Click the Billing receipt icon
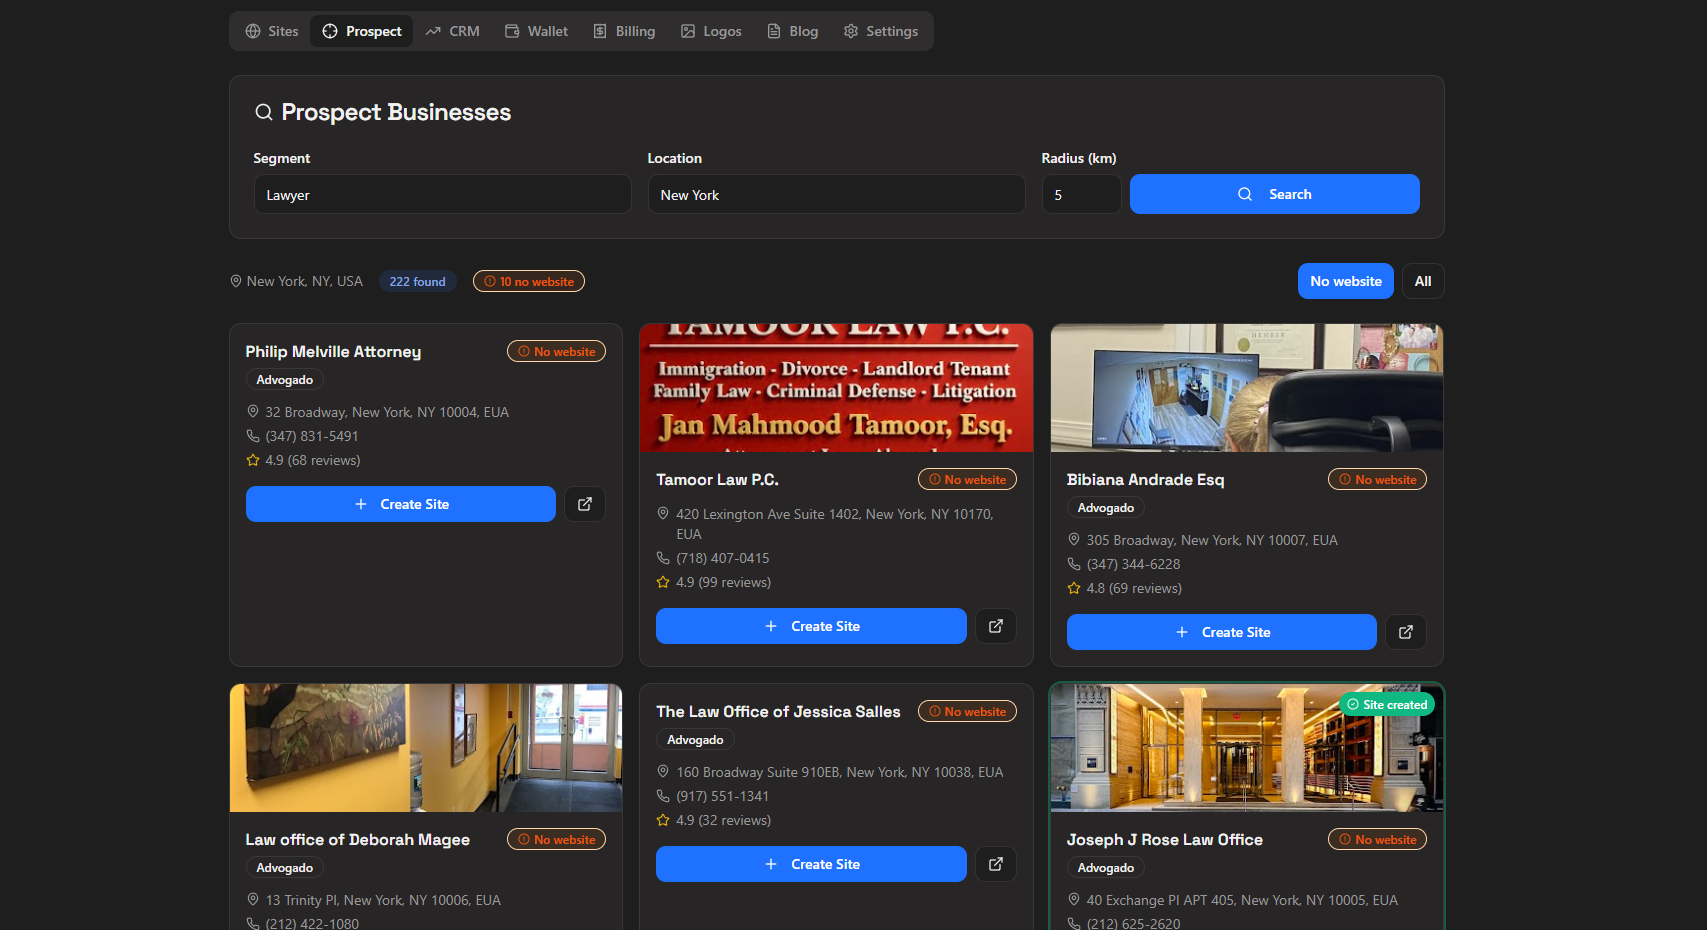 pyautogui.click(x=600, y=31)
